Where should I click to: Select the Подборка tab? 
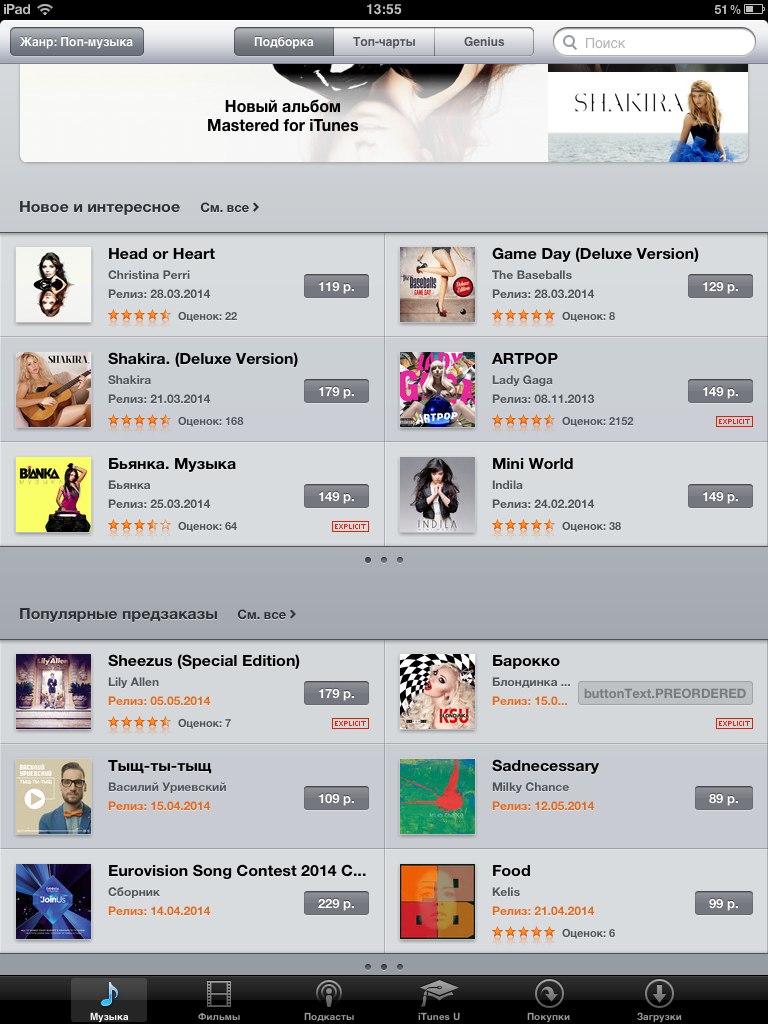(283, 42)
